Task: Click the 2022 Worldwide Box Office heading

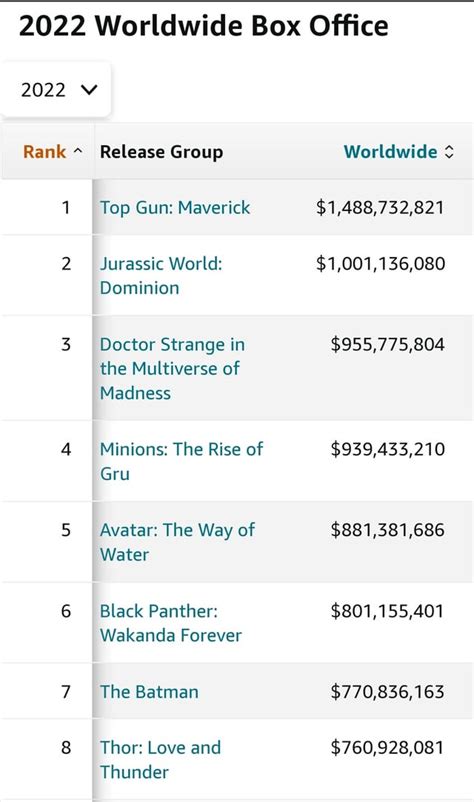Action: [x=204, y=26]
